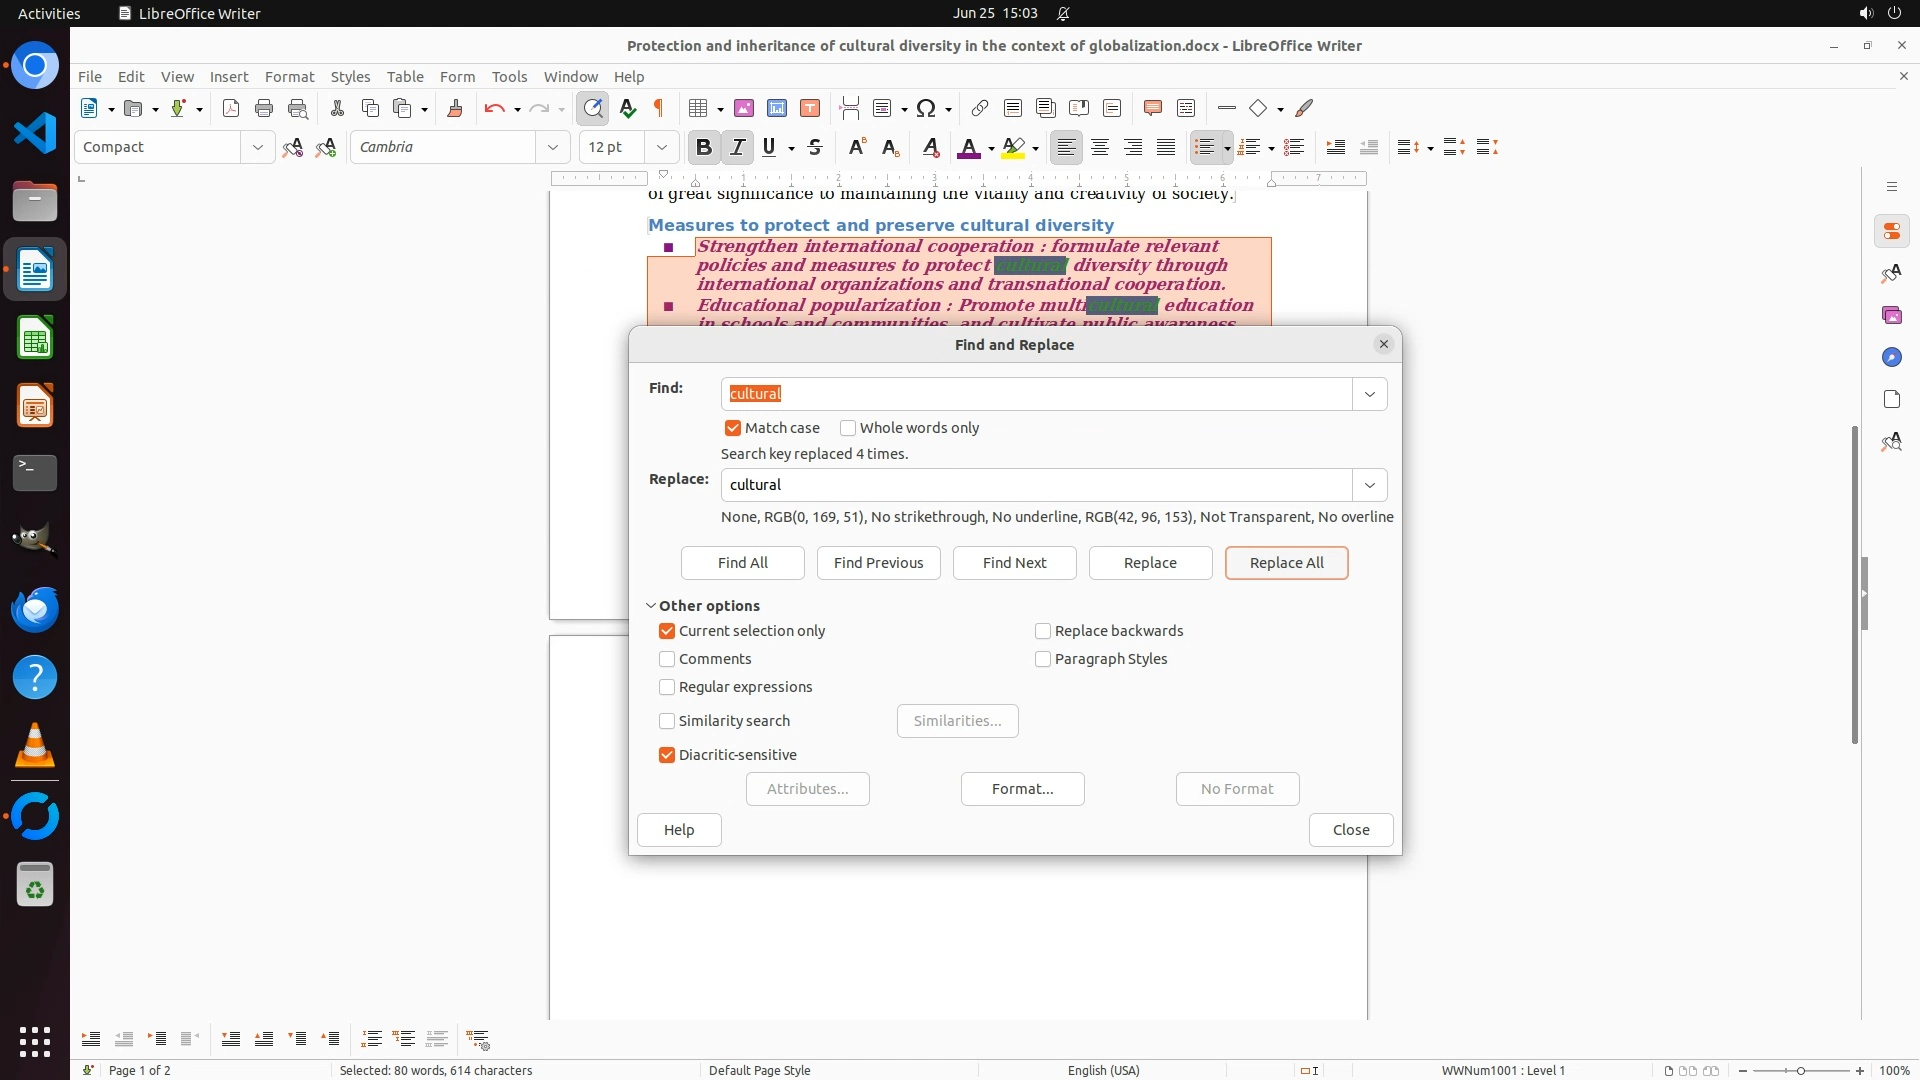Uncheck the Match case checkbox
The height and width of the screenshot is (1080, 1920).
click(733, 428)
